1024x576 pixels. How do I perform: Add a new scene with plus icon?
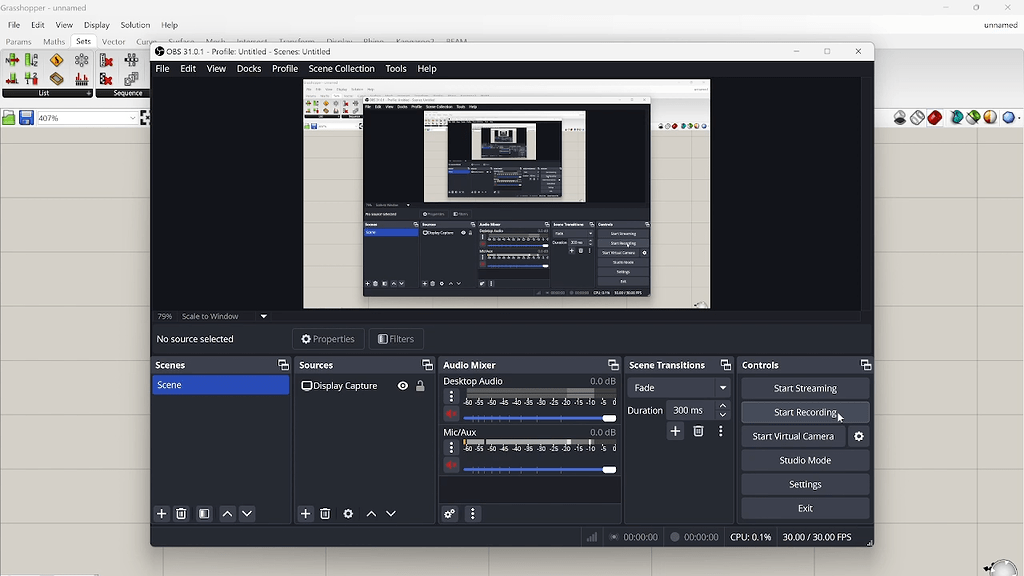162,514
